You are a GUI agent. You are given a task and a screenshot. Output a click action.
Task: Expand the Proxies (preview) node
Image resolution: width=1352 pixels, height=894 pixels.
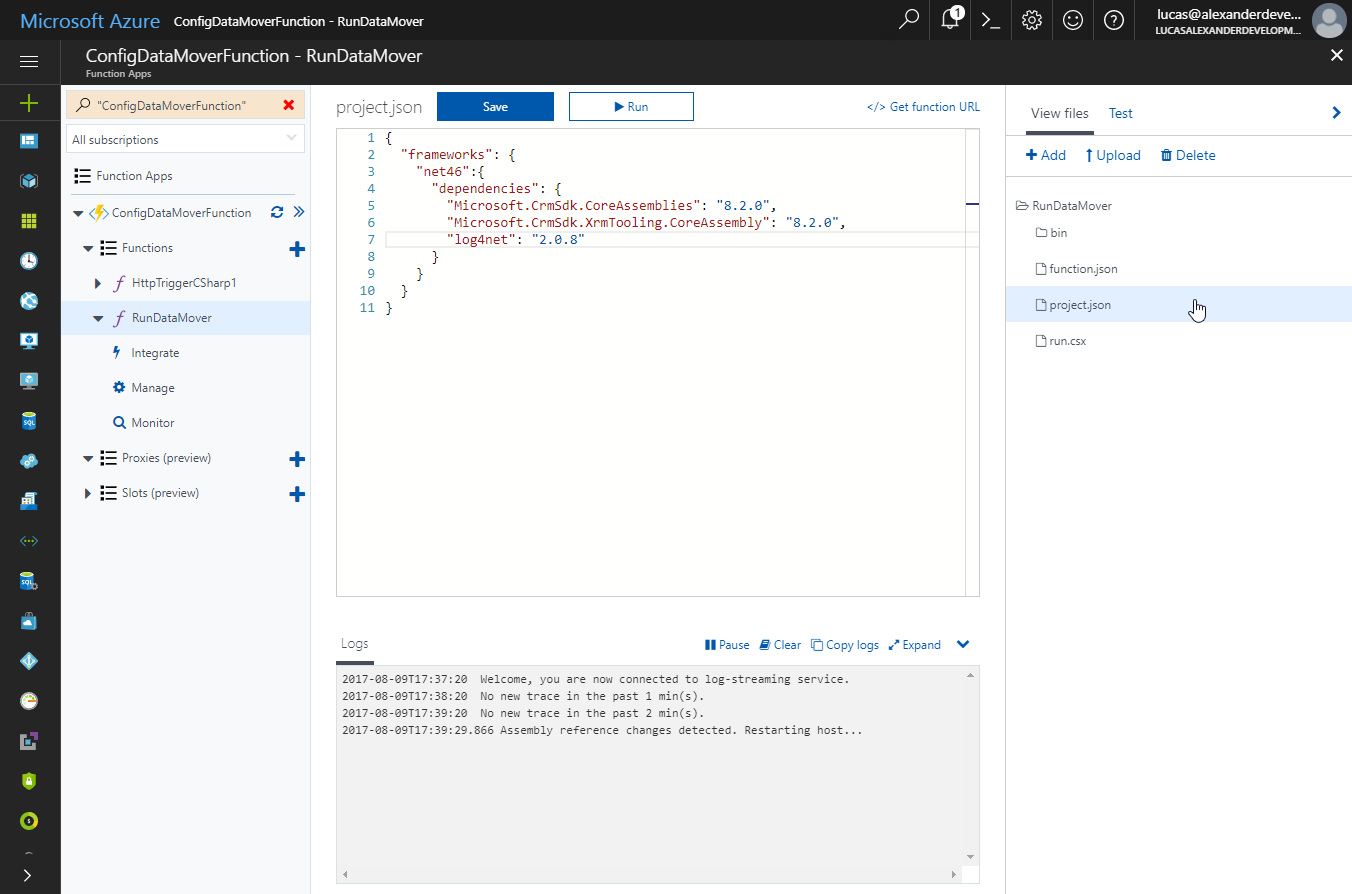tap(88, 458)
